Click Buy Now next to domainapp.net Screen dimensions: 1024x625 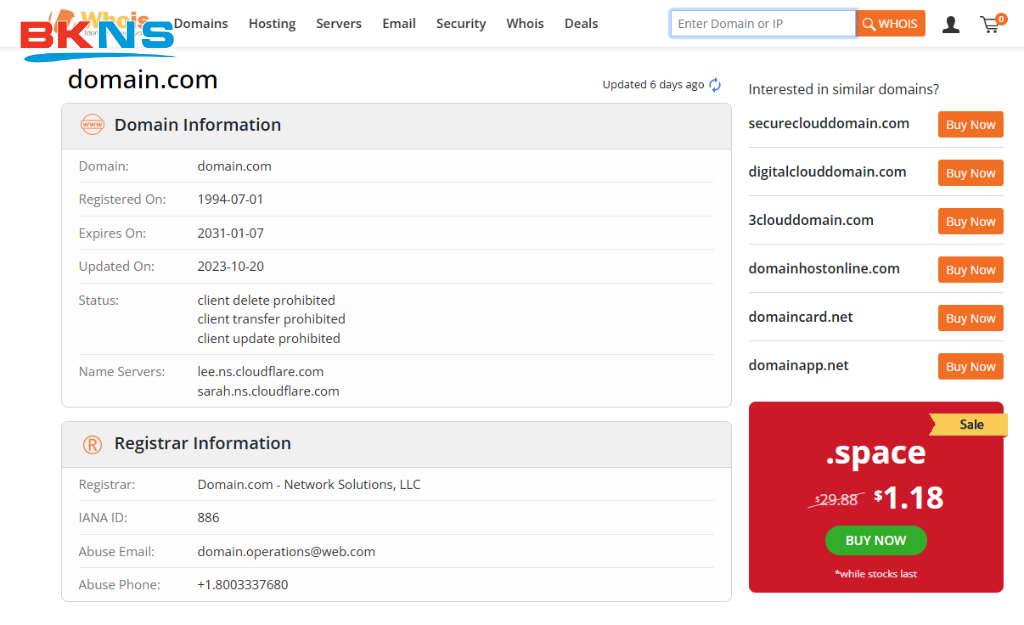click(x=970, y=366)
